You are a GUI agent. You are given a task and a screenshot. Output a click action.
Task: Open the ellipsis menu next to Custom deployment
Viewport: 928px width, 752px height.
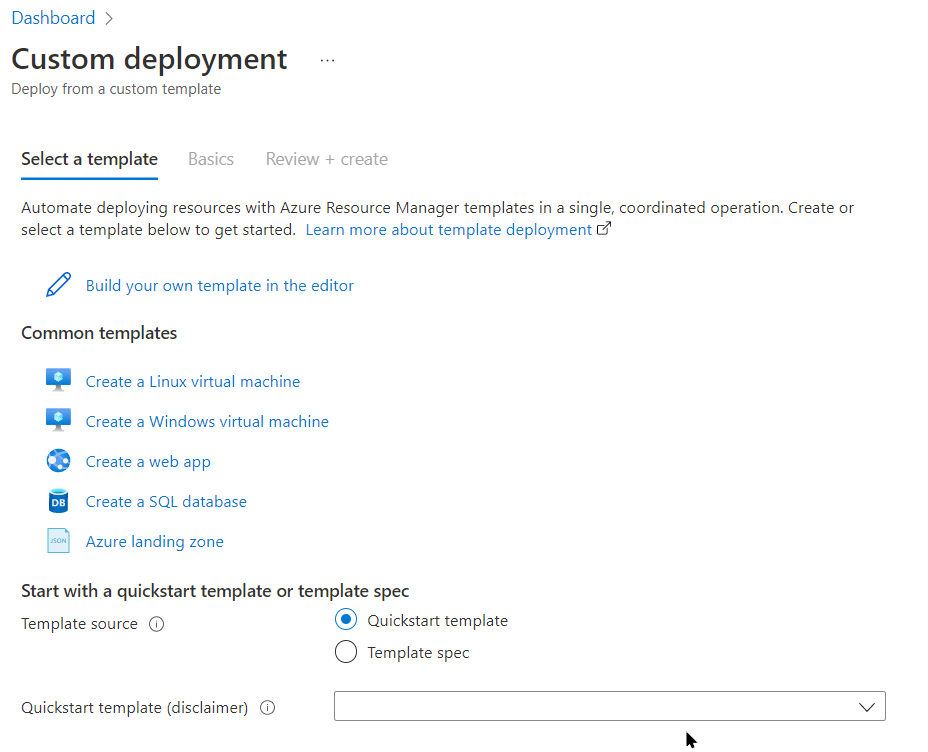click(327, 60)
